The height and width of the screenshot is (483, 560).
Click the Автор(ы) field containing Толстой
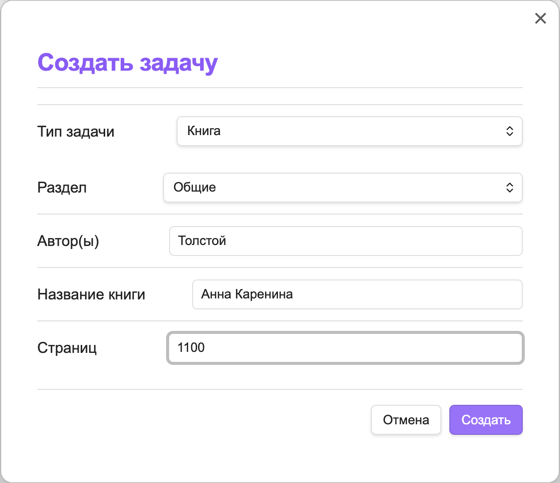click(x=346, y=241)
